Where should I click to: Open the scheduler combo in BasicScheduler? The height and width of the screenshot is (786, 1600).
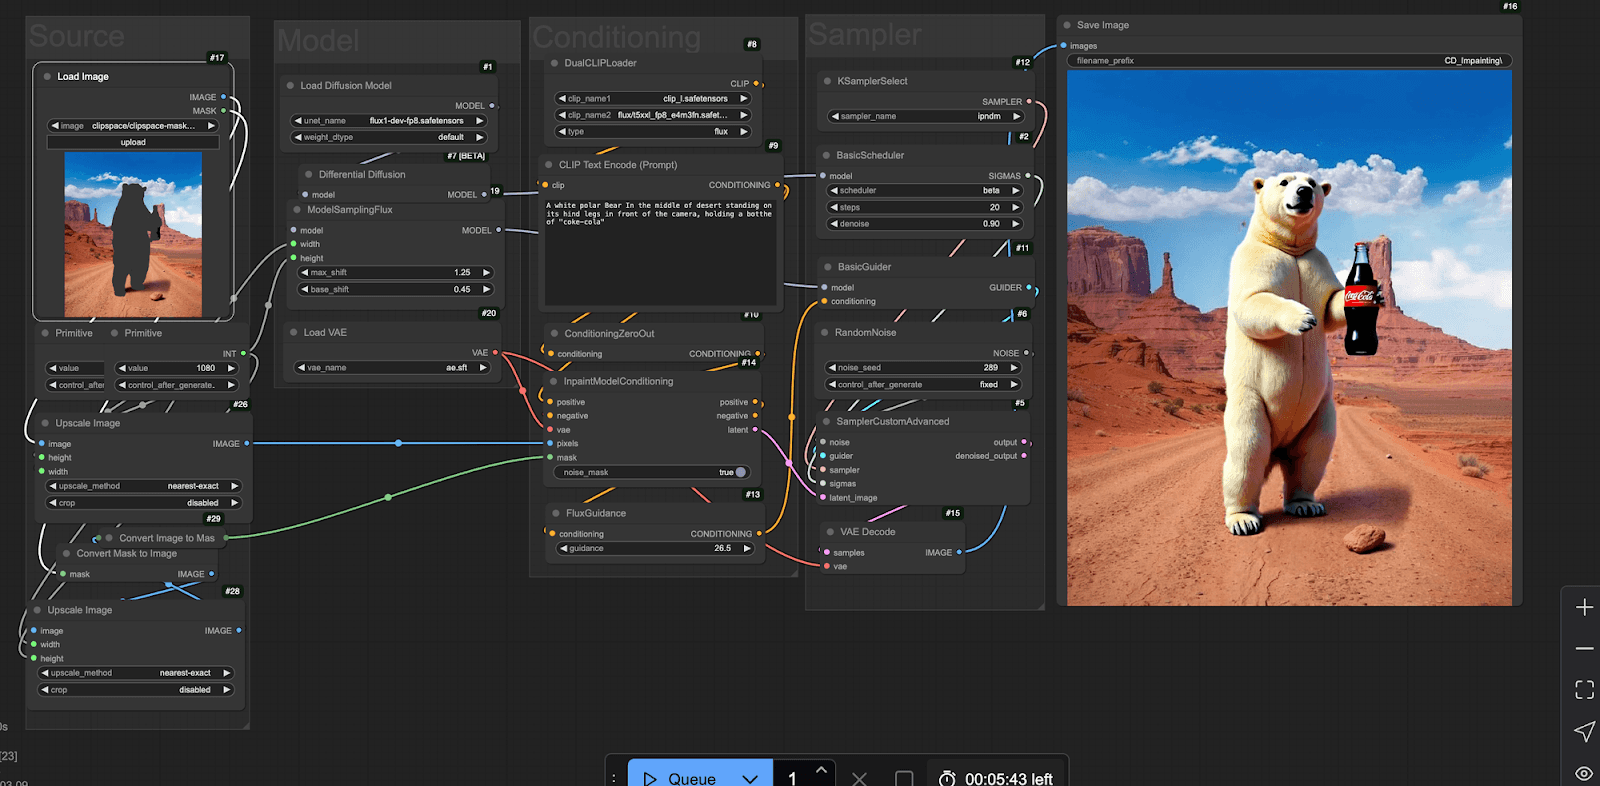[x=925, y=191]
